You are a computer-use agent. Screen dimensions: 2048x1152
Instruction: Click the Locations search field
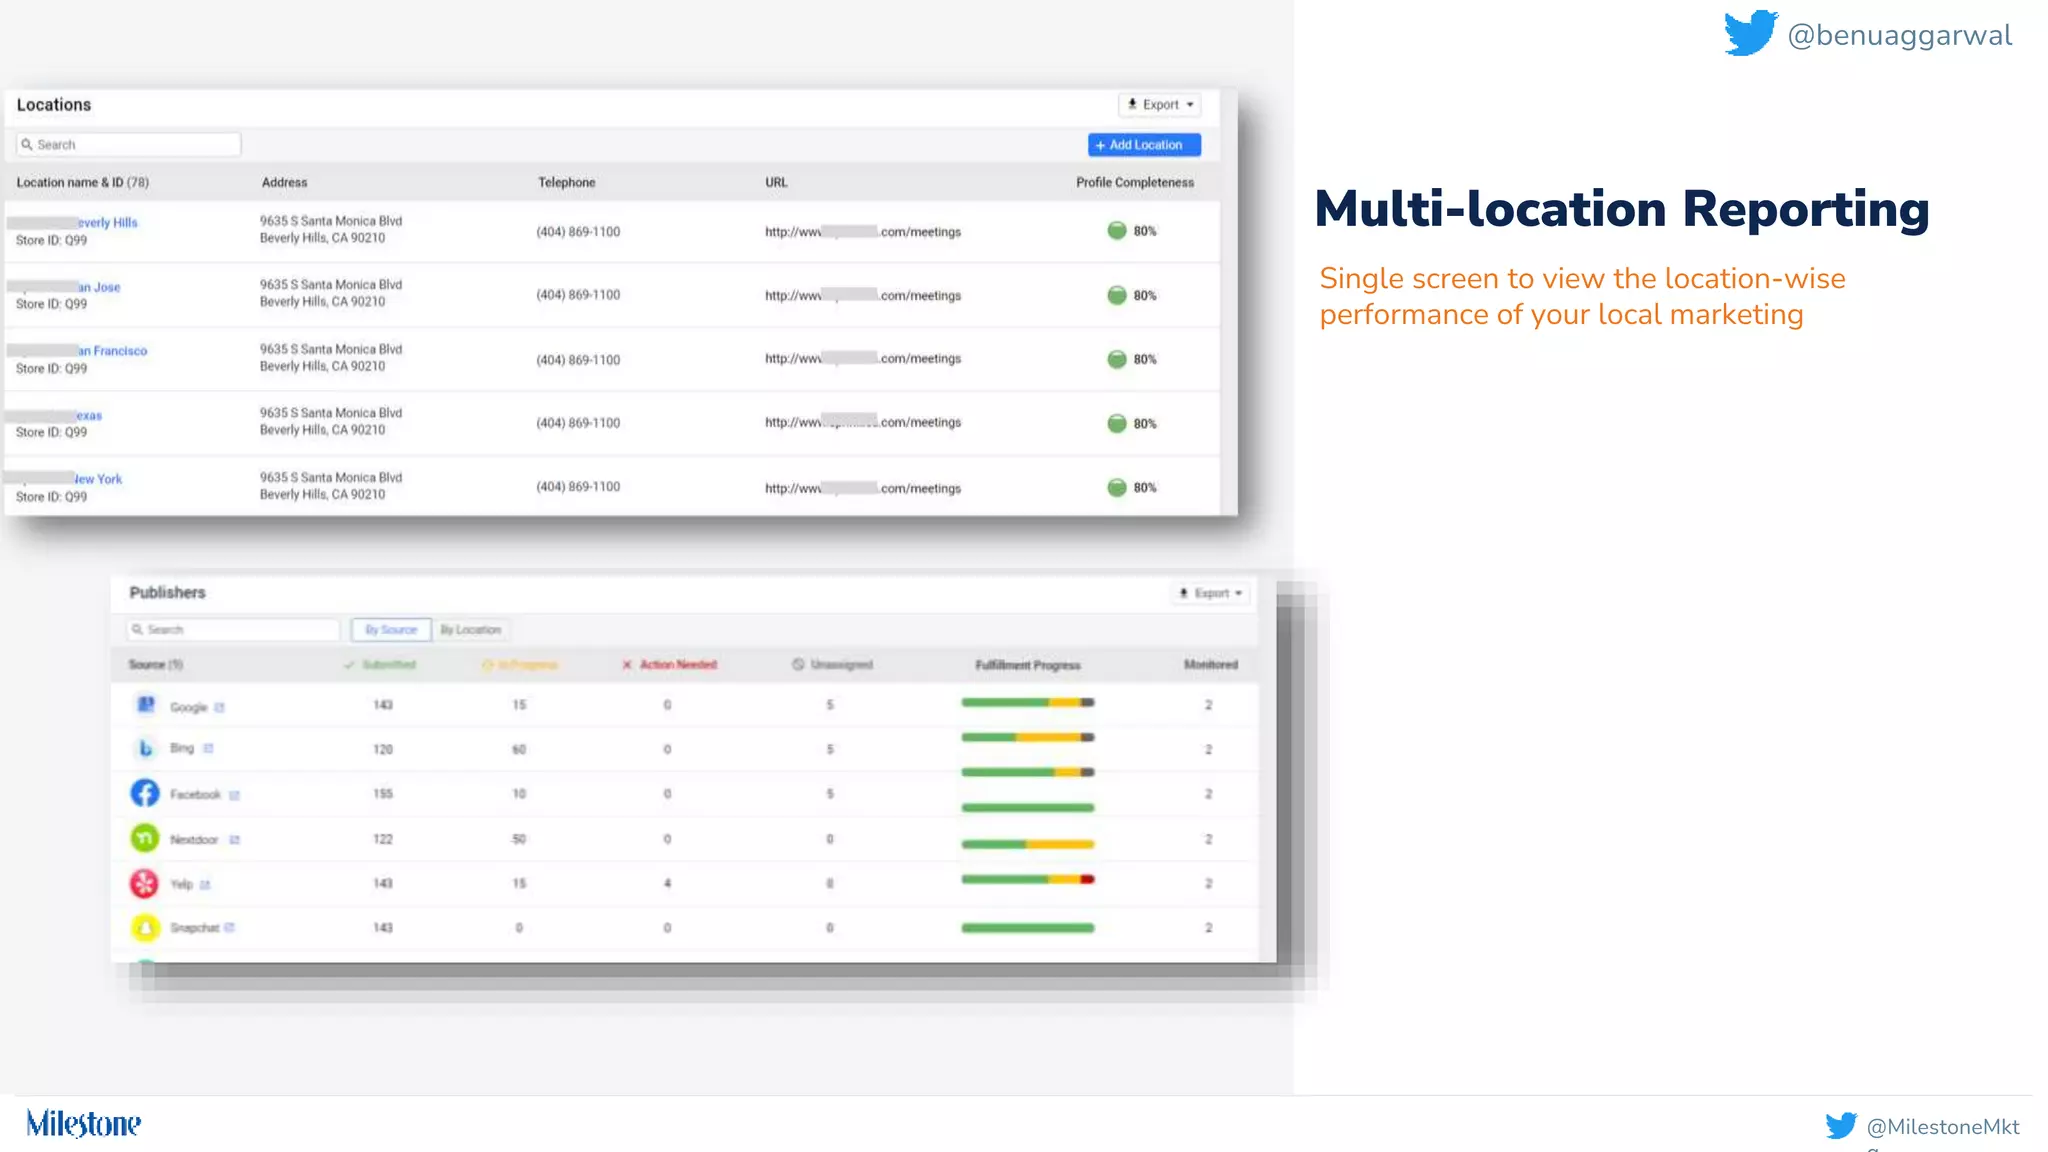[128, 144]
